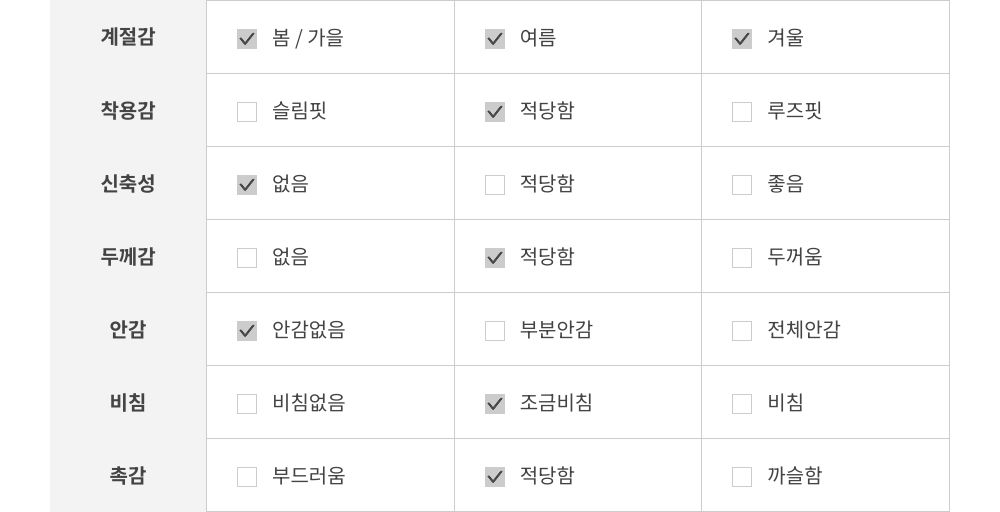The height and width of the screenshot is (512, 1000).
Task: Uncheck 적당함 in the 착용감 row
Action: (x=495, y=112)
